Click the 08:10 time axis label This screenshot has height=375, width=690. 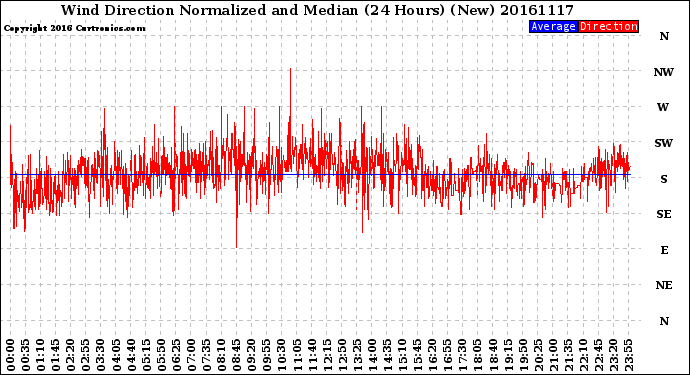point(221,355)
